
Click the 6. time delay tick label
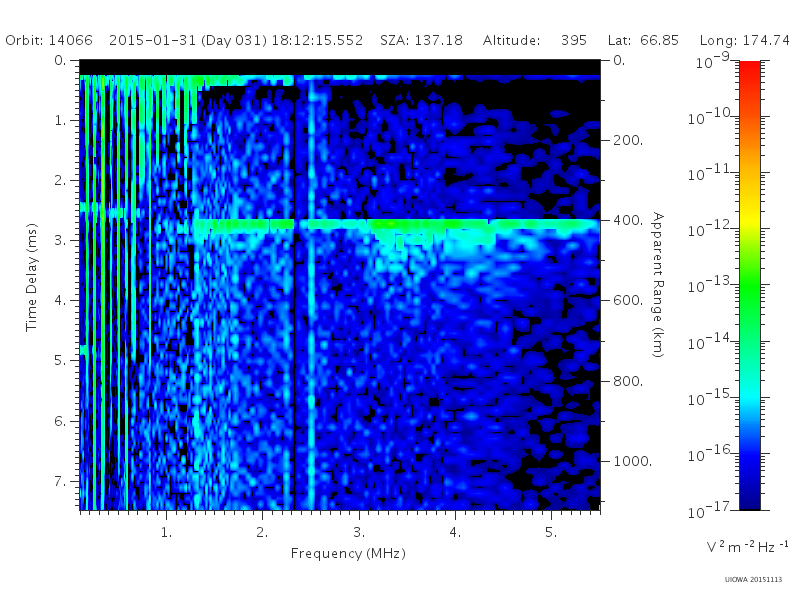point(61,421)
